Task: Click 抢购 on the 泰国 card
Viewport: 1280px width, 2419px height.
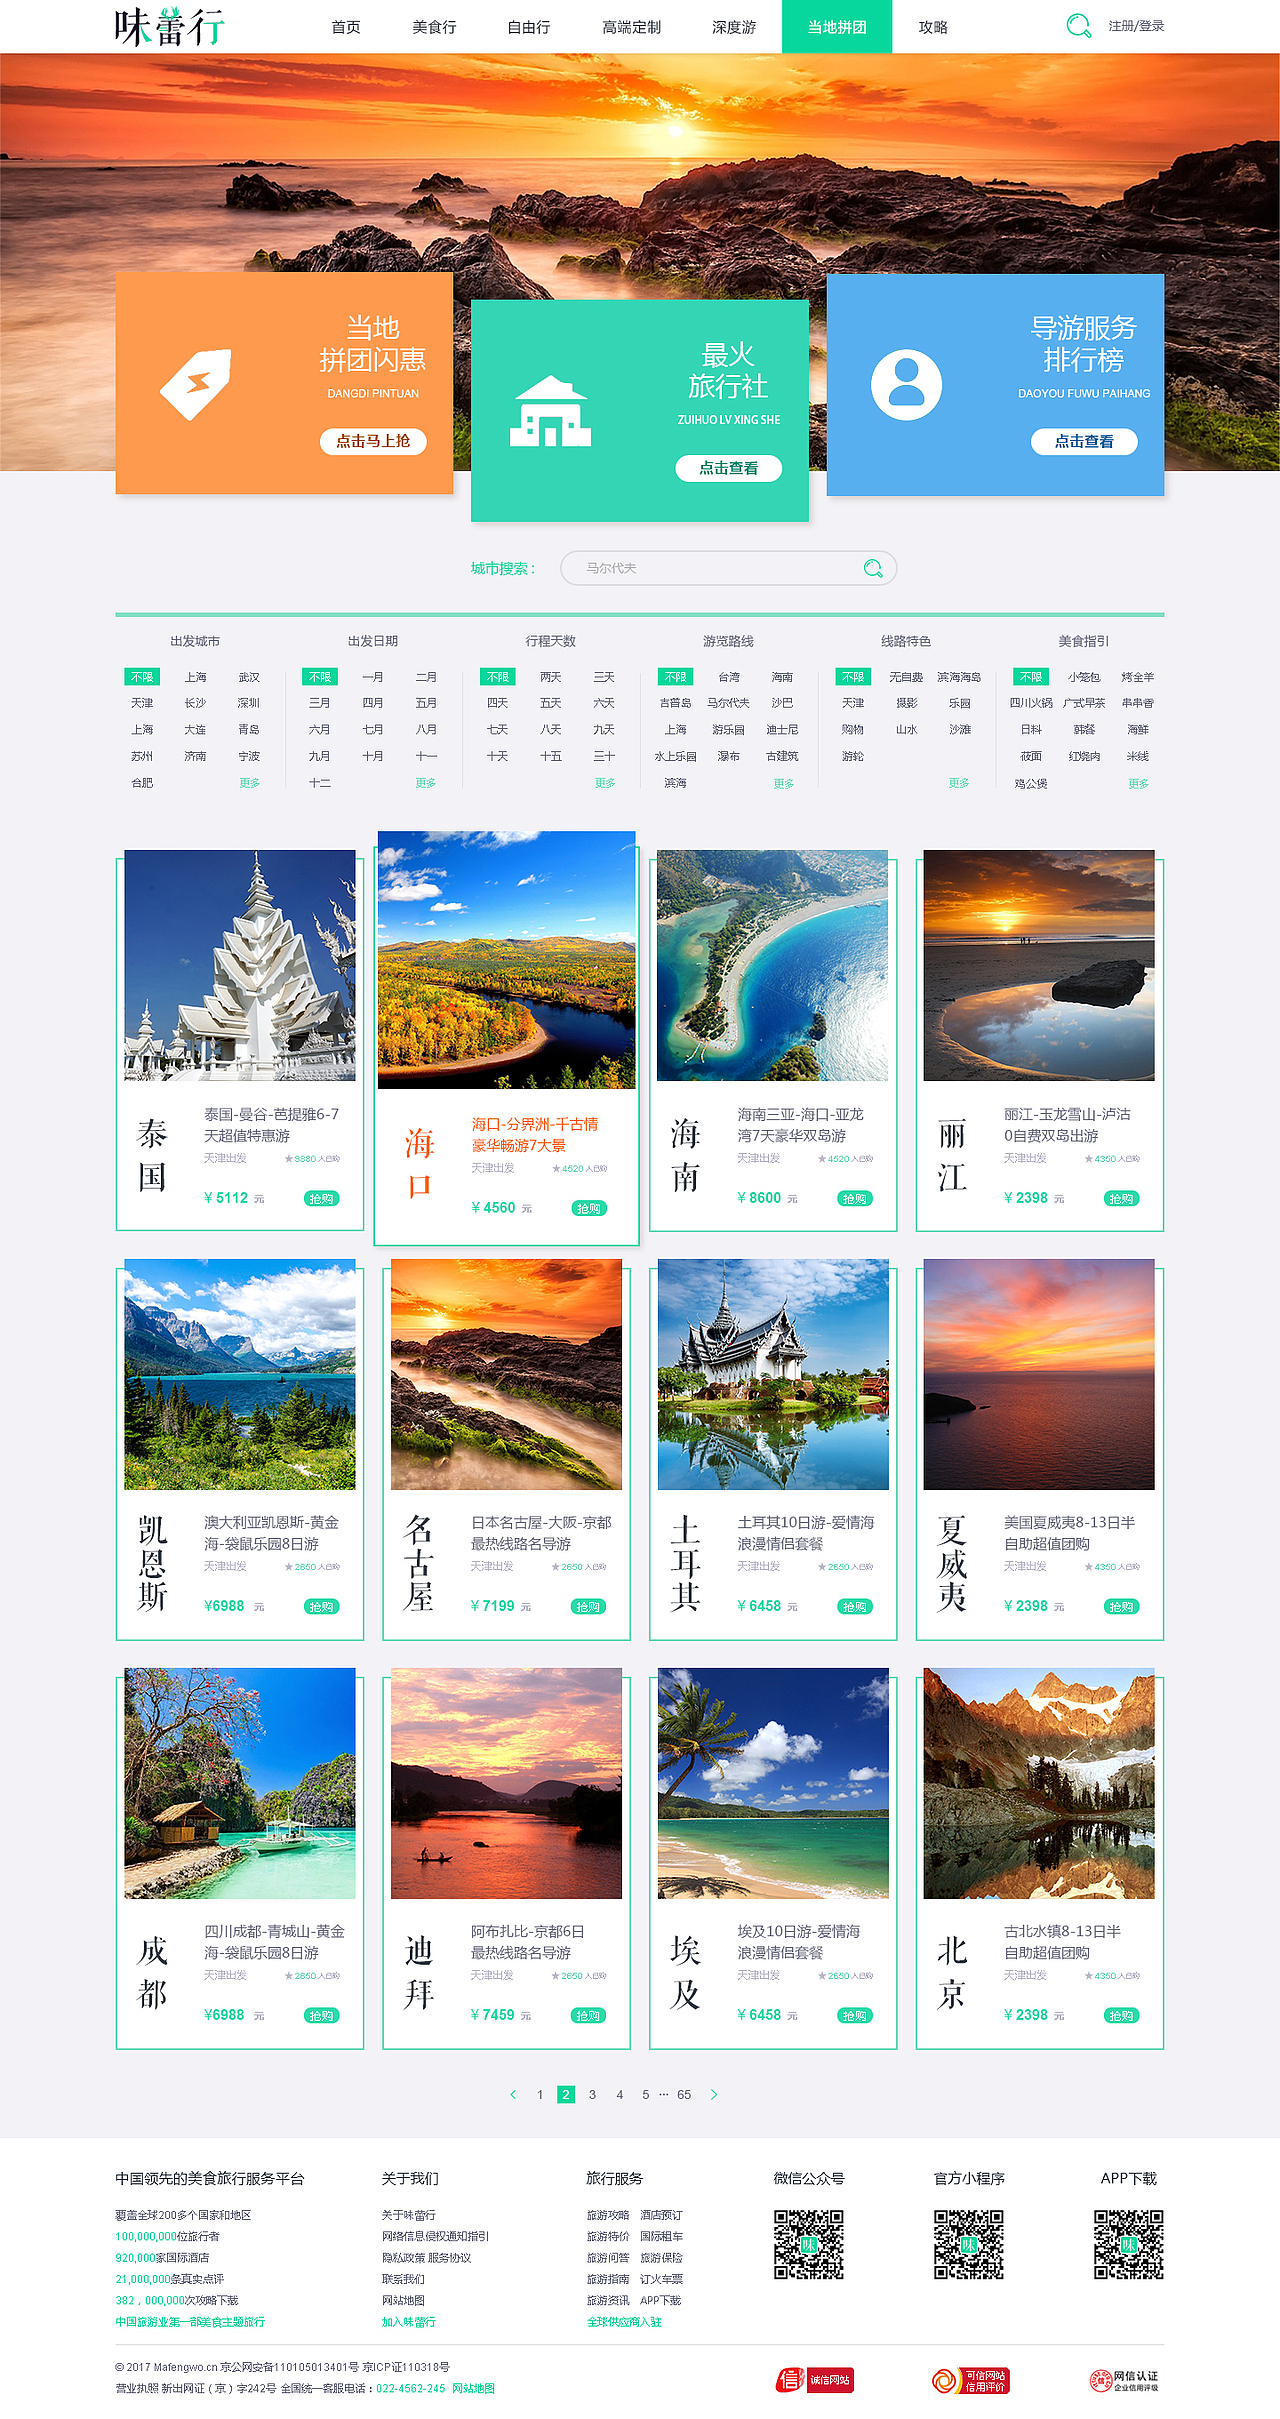Action: 321,1198
